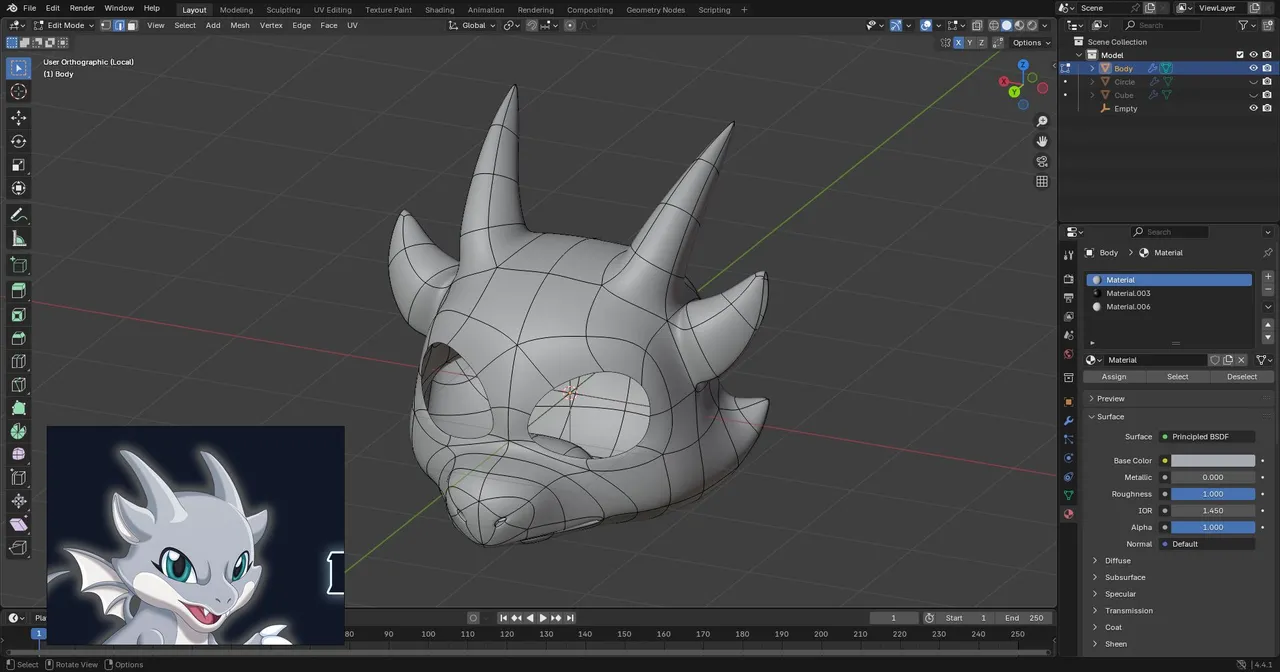This screenshot has width=1280, height=672.
Task: Select the Inset Faces tool
Action: point(18,315)
